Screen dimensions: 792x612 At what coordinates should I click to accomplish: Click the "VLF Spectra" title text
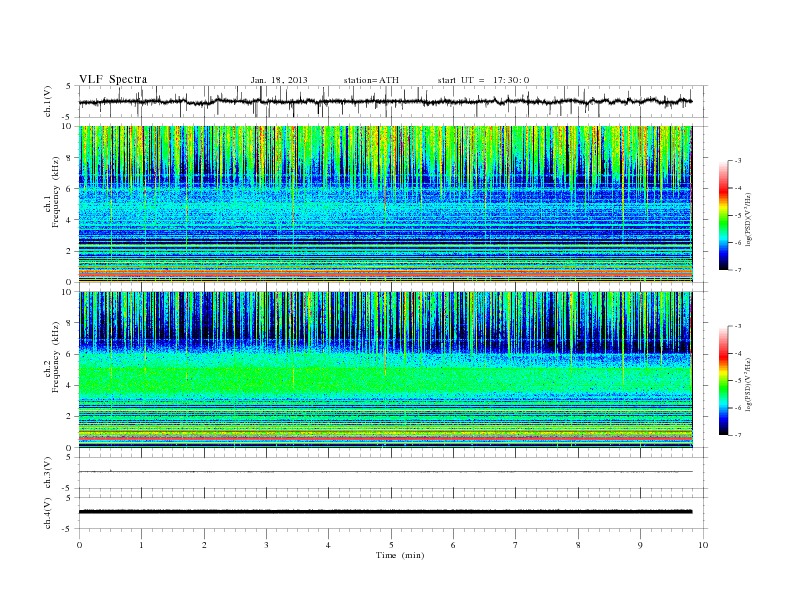tap(113, 79)
